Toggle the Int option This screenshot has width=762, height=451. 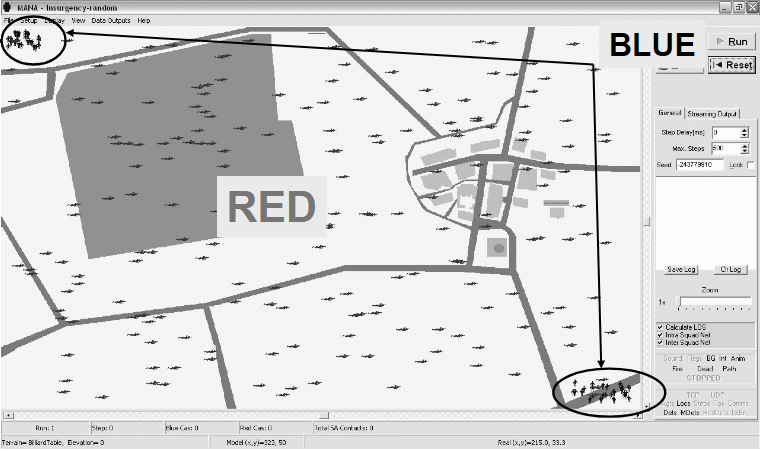(723, 358)
